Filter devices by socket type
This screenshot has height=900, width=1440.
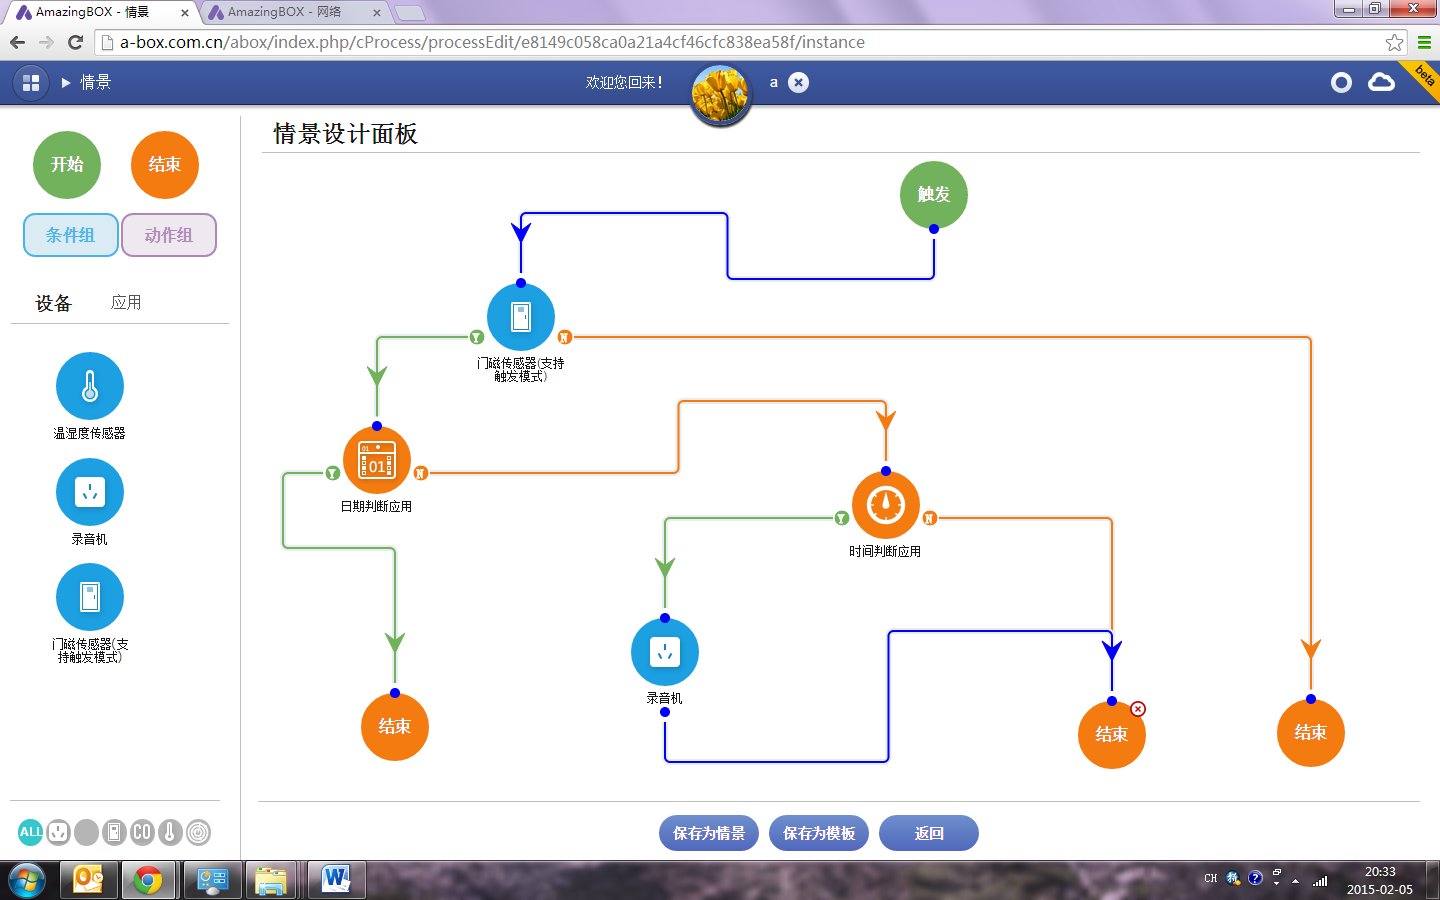58,832
